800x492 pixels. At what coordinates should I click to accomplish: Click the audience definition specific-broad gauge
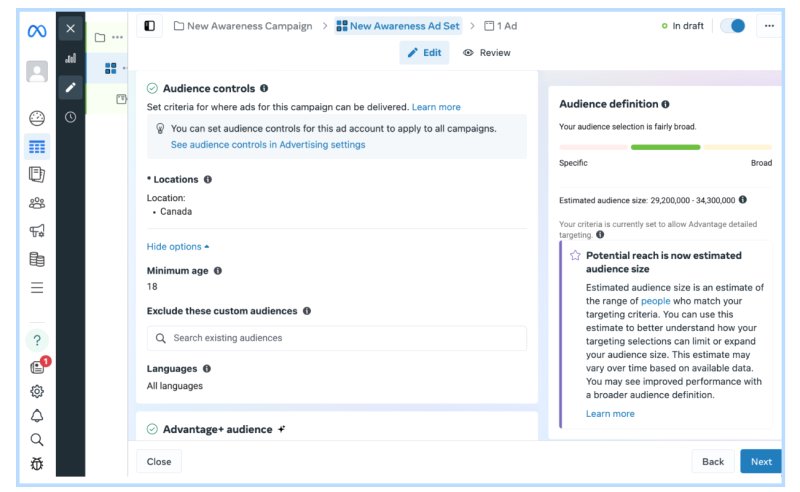click(665, 147)
